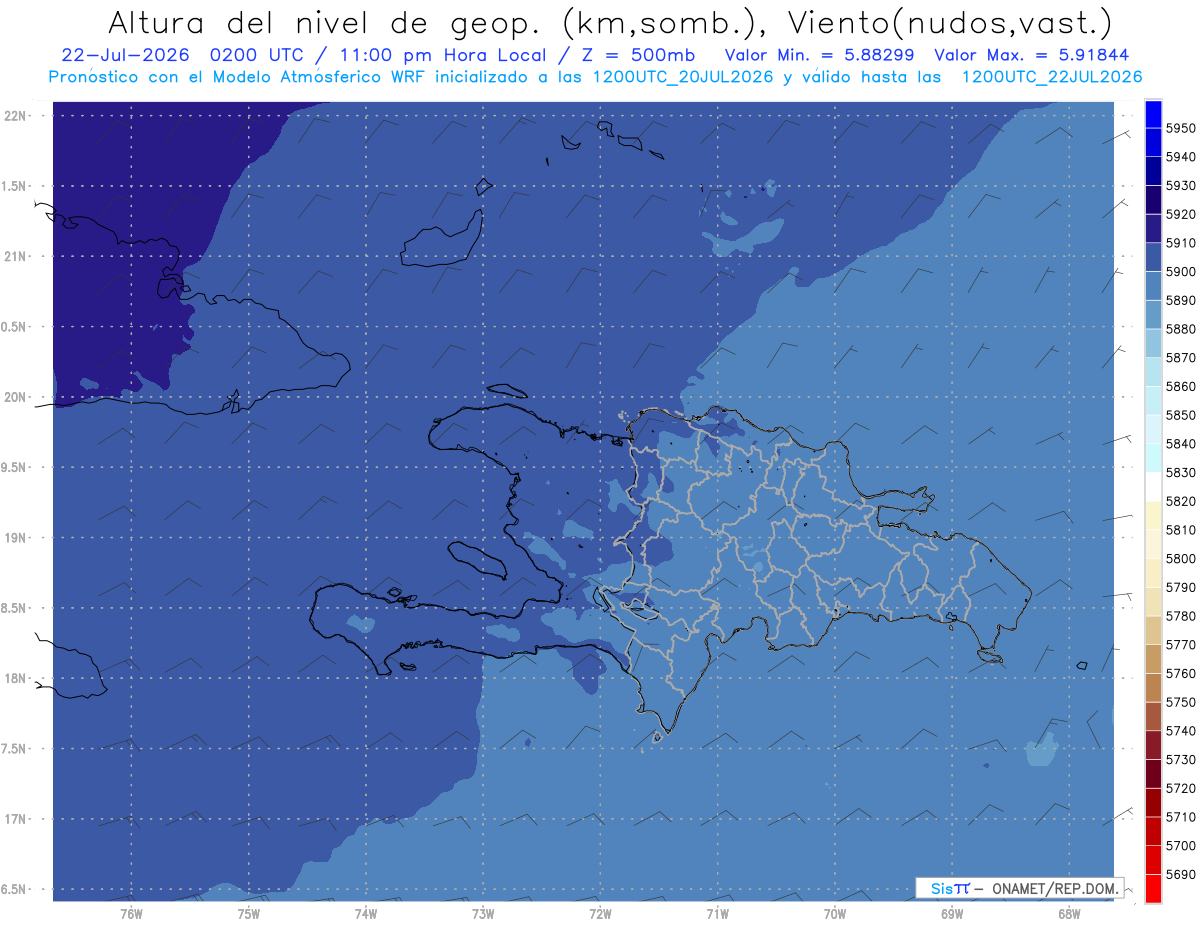
Task: Click the 68W longitude label
Action: (x=1069, y=915)
